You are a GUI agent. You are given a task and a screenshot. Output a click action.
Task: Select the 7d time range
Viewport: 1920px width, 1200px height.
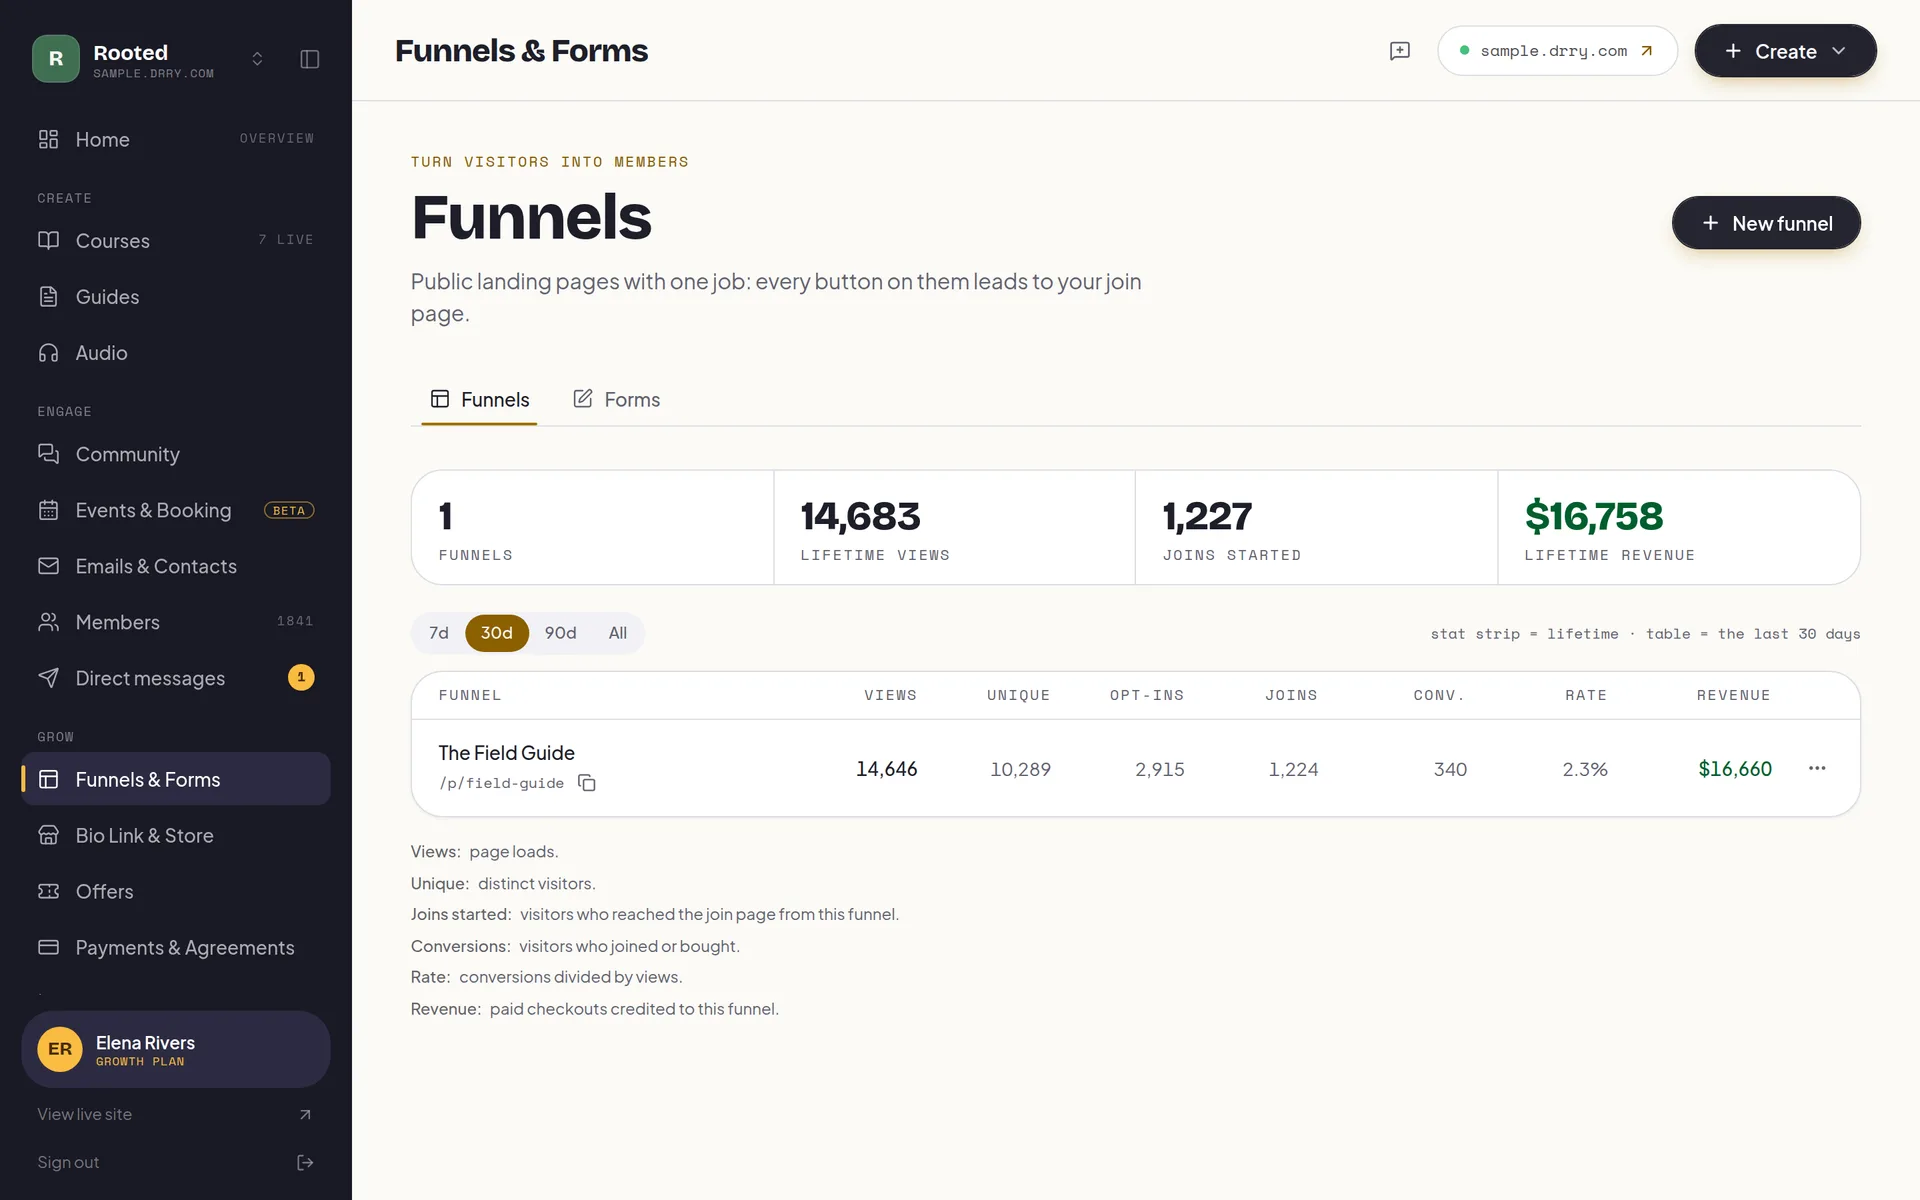(439, 633)
